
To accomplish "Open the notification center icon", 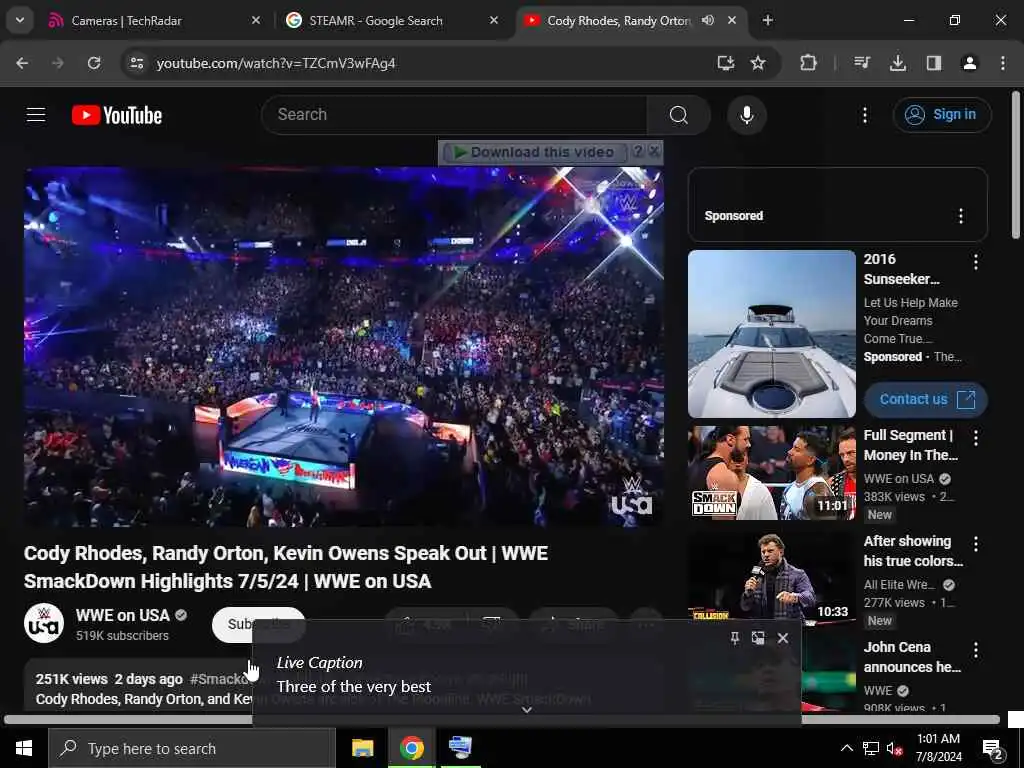I will coord(992,748).
